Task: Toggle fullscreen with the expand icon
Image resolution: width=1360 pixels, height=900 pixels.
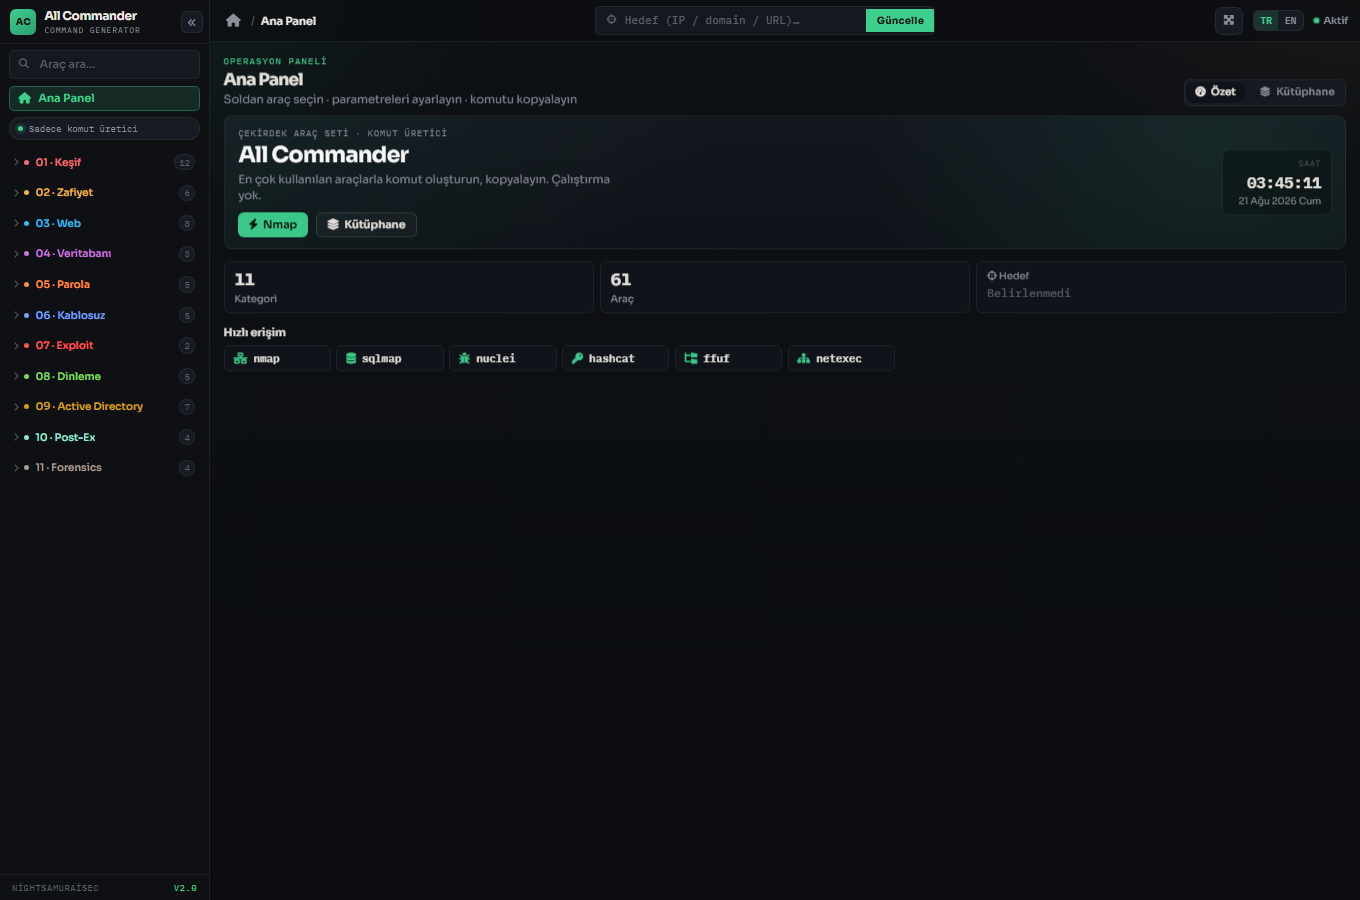Action: tap(1229, 20)
